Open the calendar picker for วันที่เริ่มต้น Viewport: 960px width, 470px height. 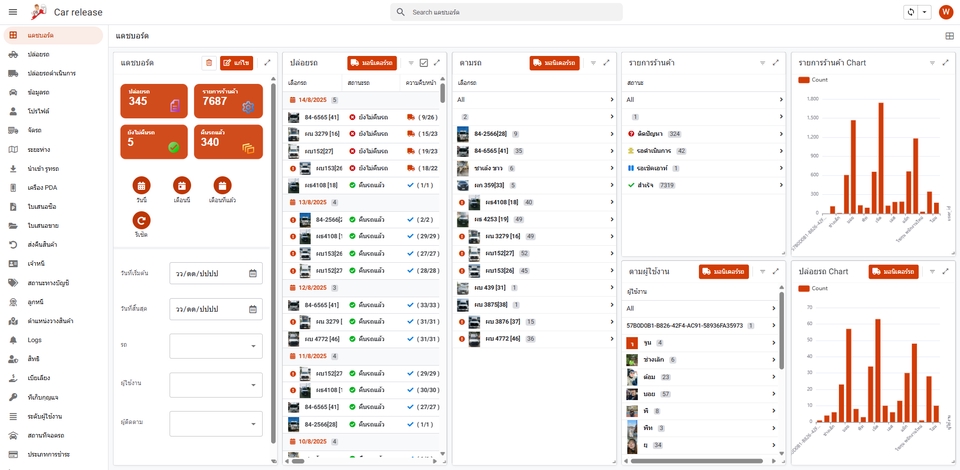(x=253, y=273)
